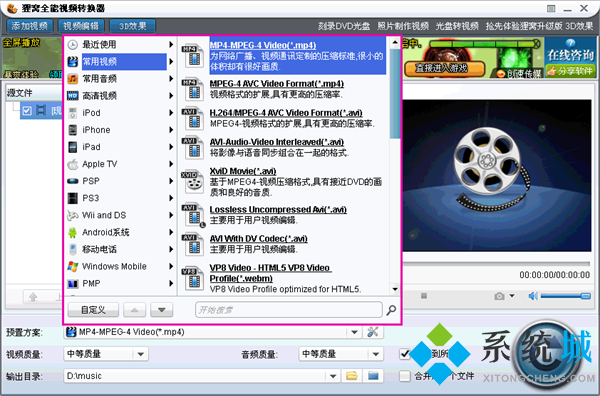
Task: Click the stop playback button
Action: [424, 296]
